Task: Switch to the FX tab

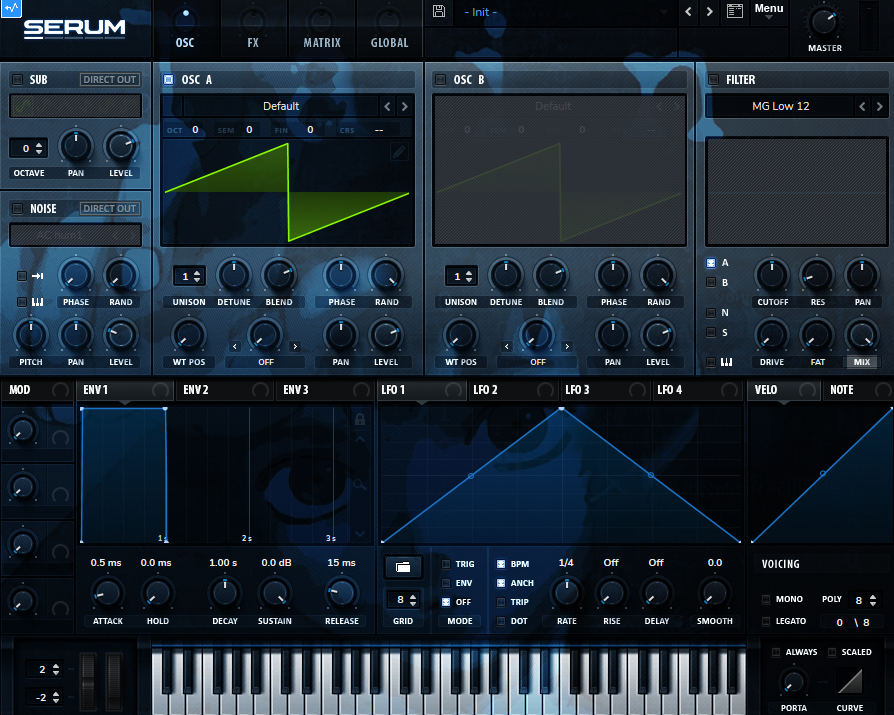Action: [x=253, y=29]
